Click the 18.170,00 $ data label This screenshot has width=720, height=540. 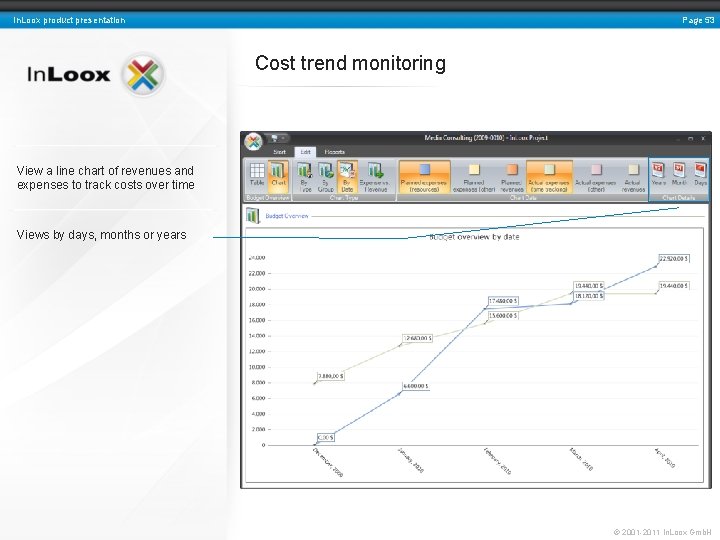tap(589, 296)
